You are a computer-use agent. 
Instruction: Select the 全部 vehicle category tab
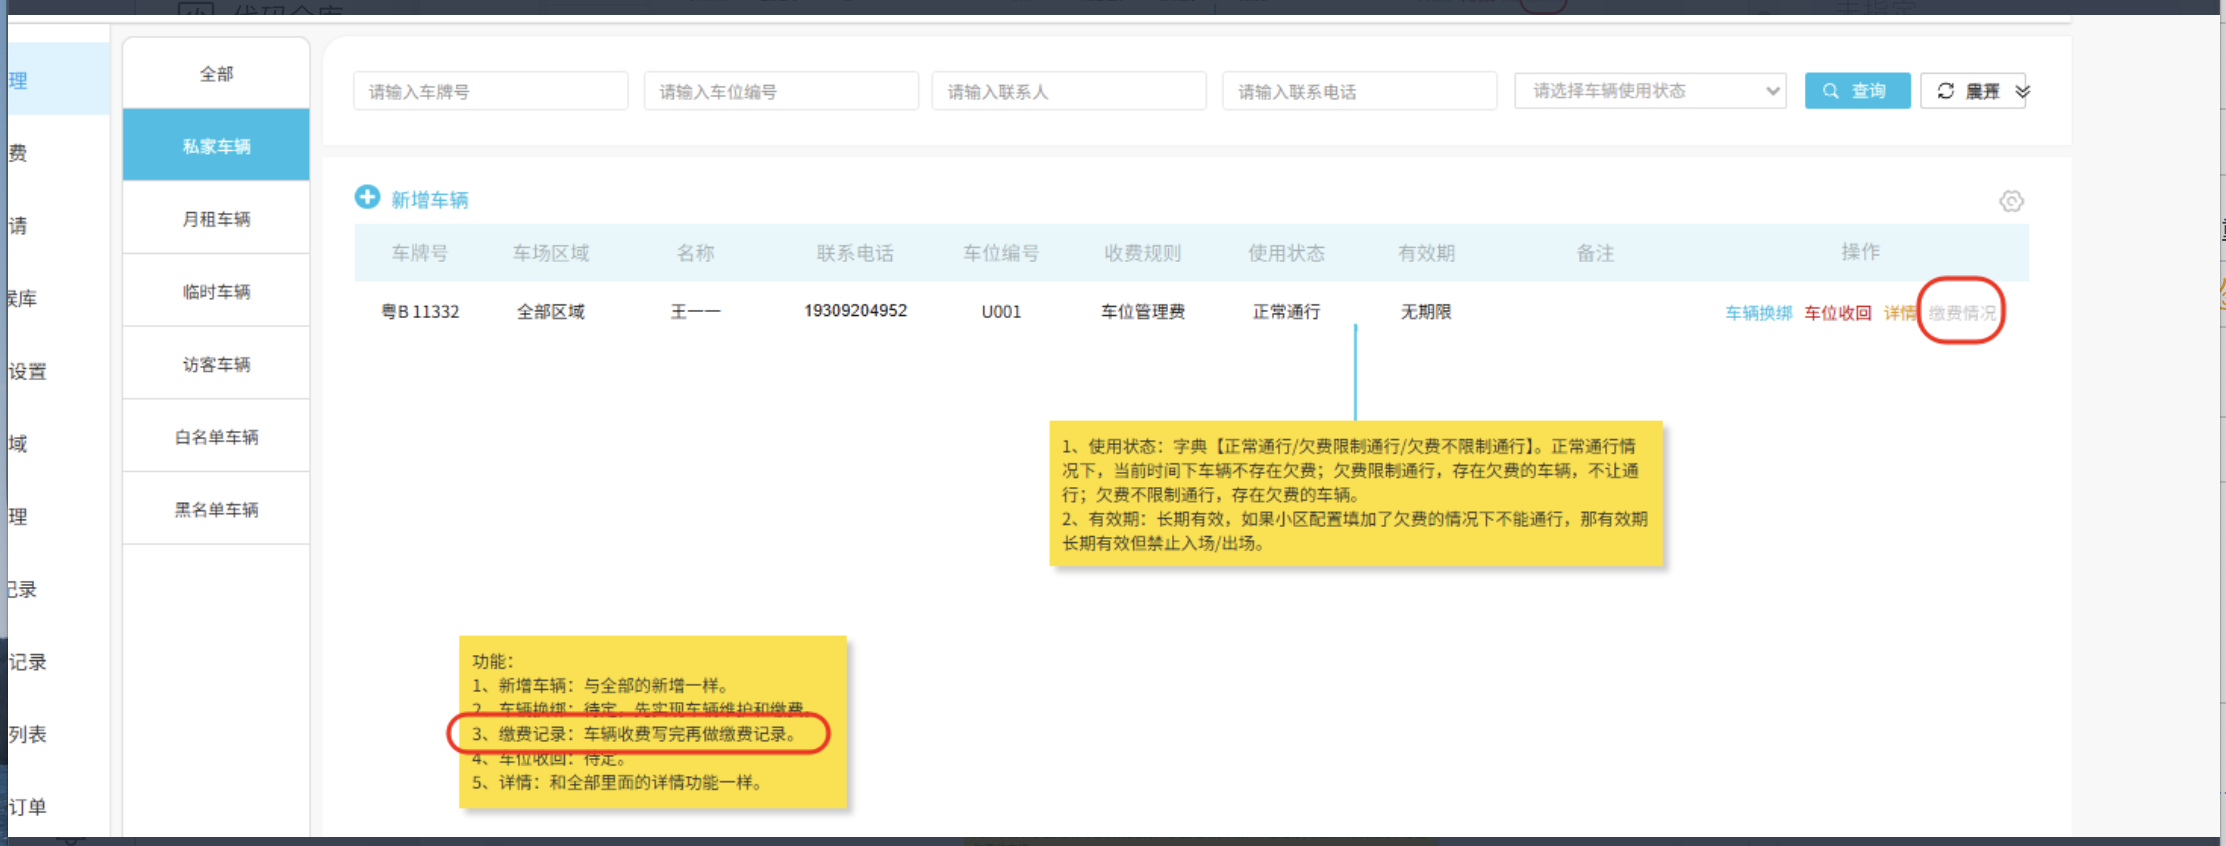click(x=216, y=74)
